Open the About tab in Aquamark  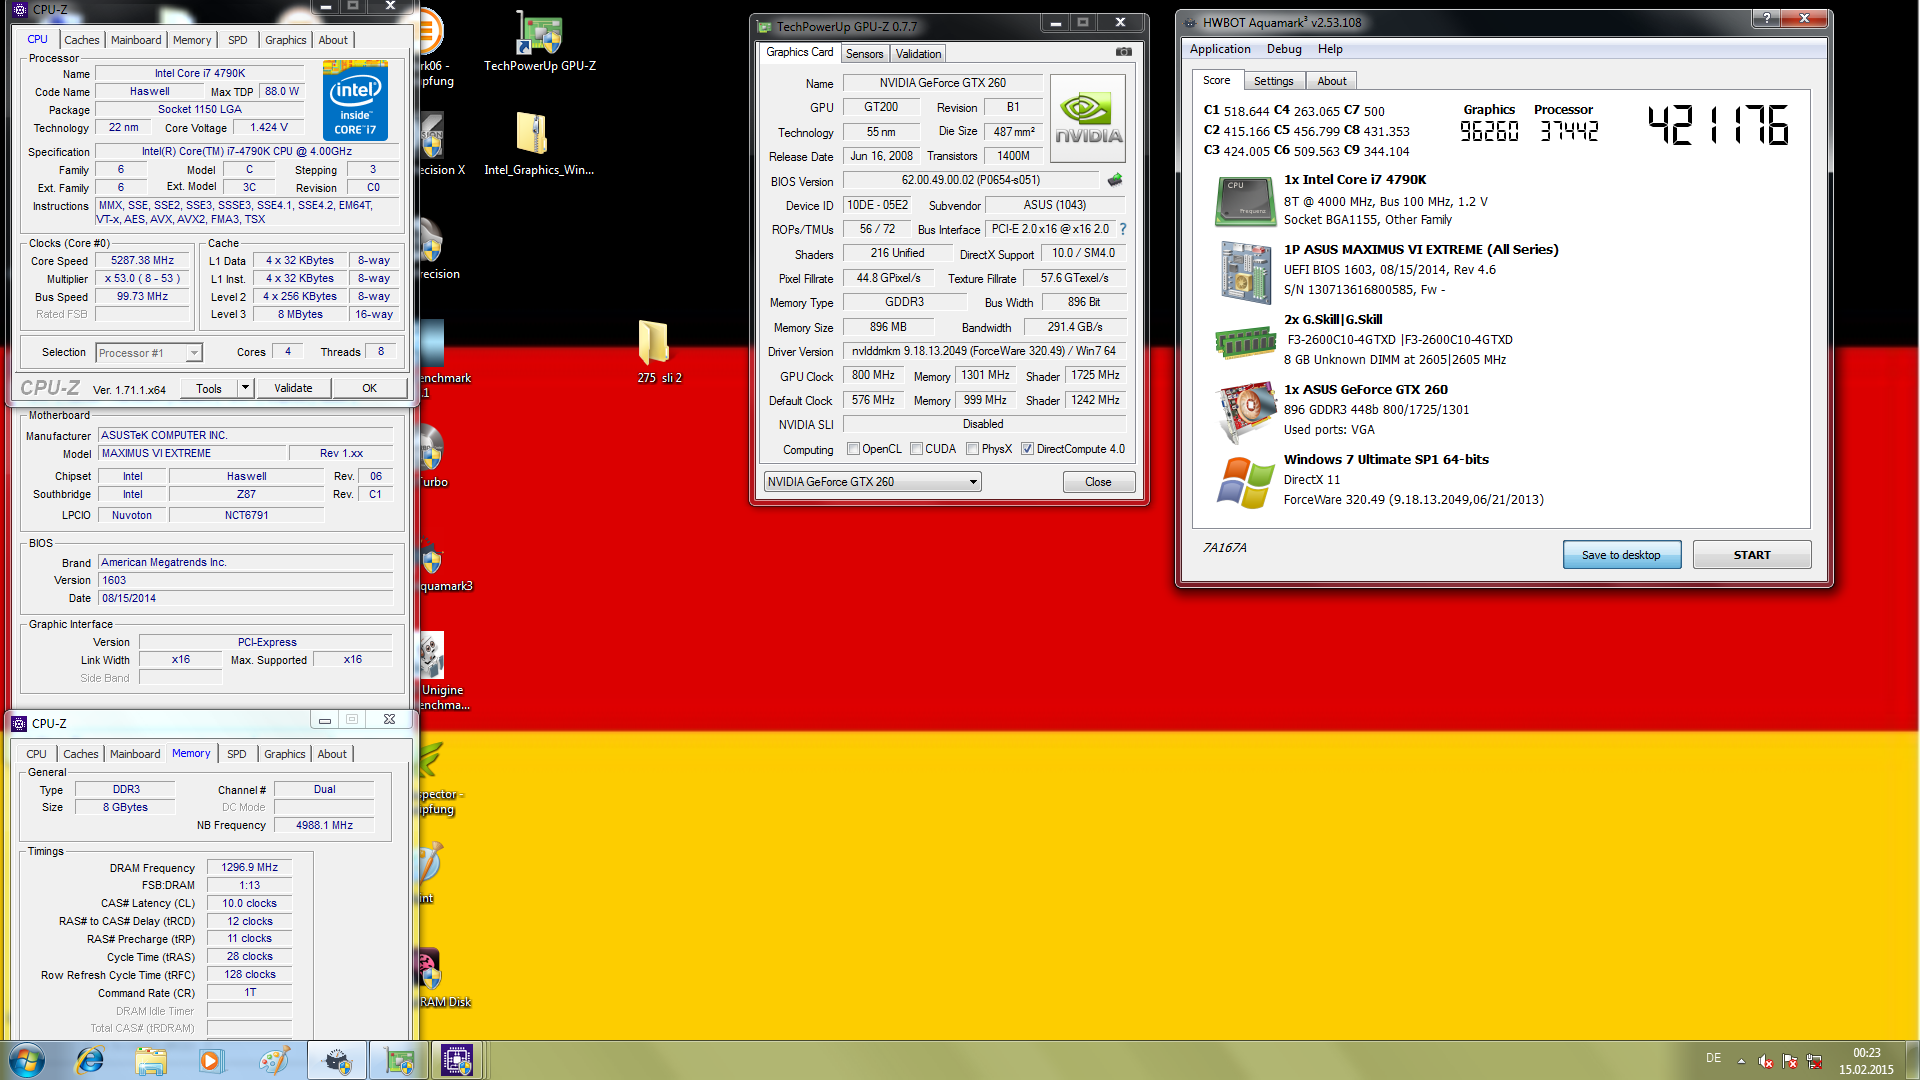coord(1331,81)
